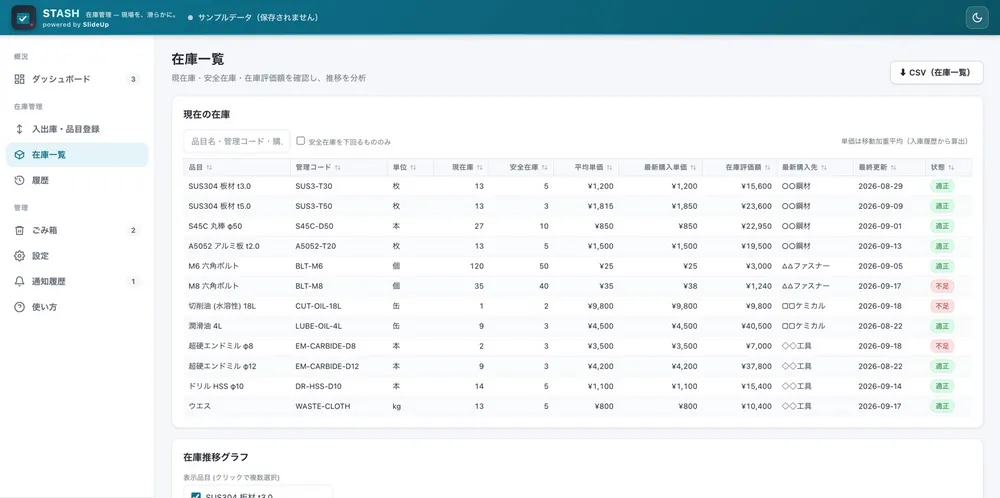The image size is (1000, 498).
Task: Click the S45C 丸棒 φ50 row name
Action: (x=215, y=226)
